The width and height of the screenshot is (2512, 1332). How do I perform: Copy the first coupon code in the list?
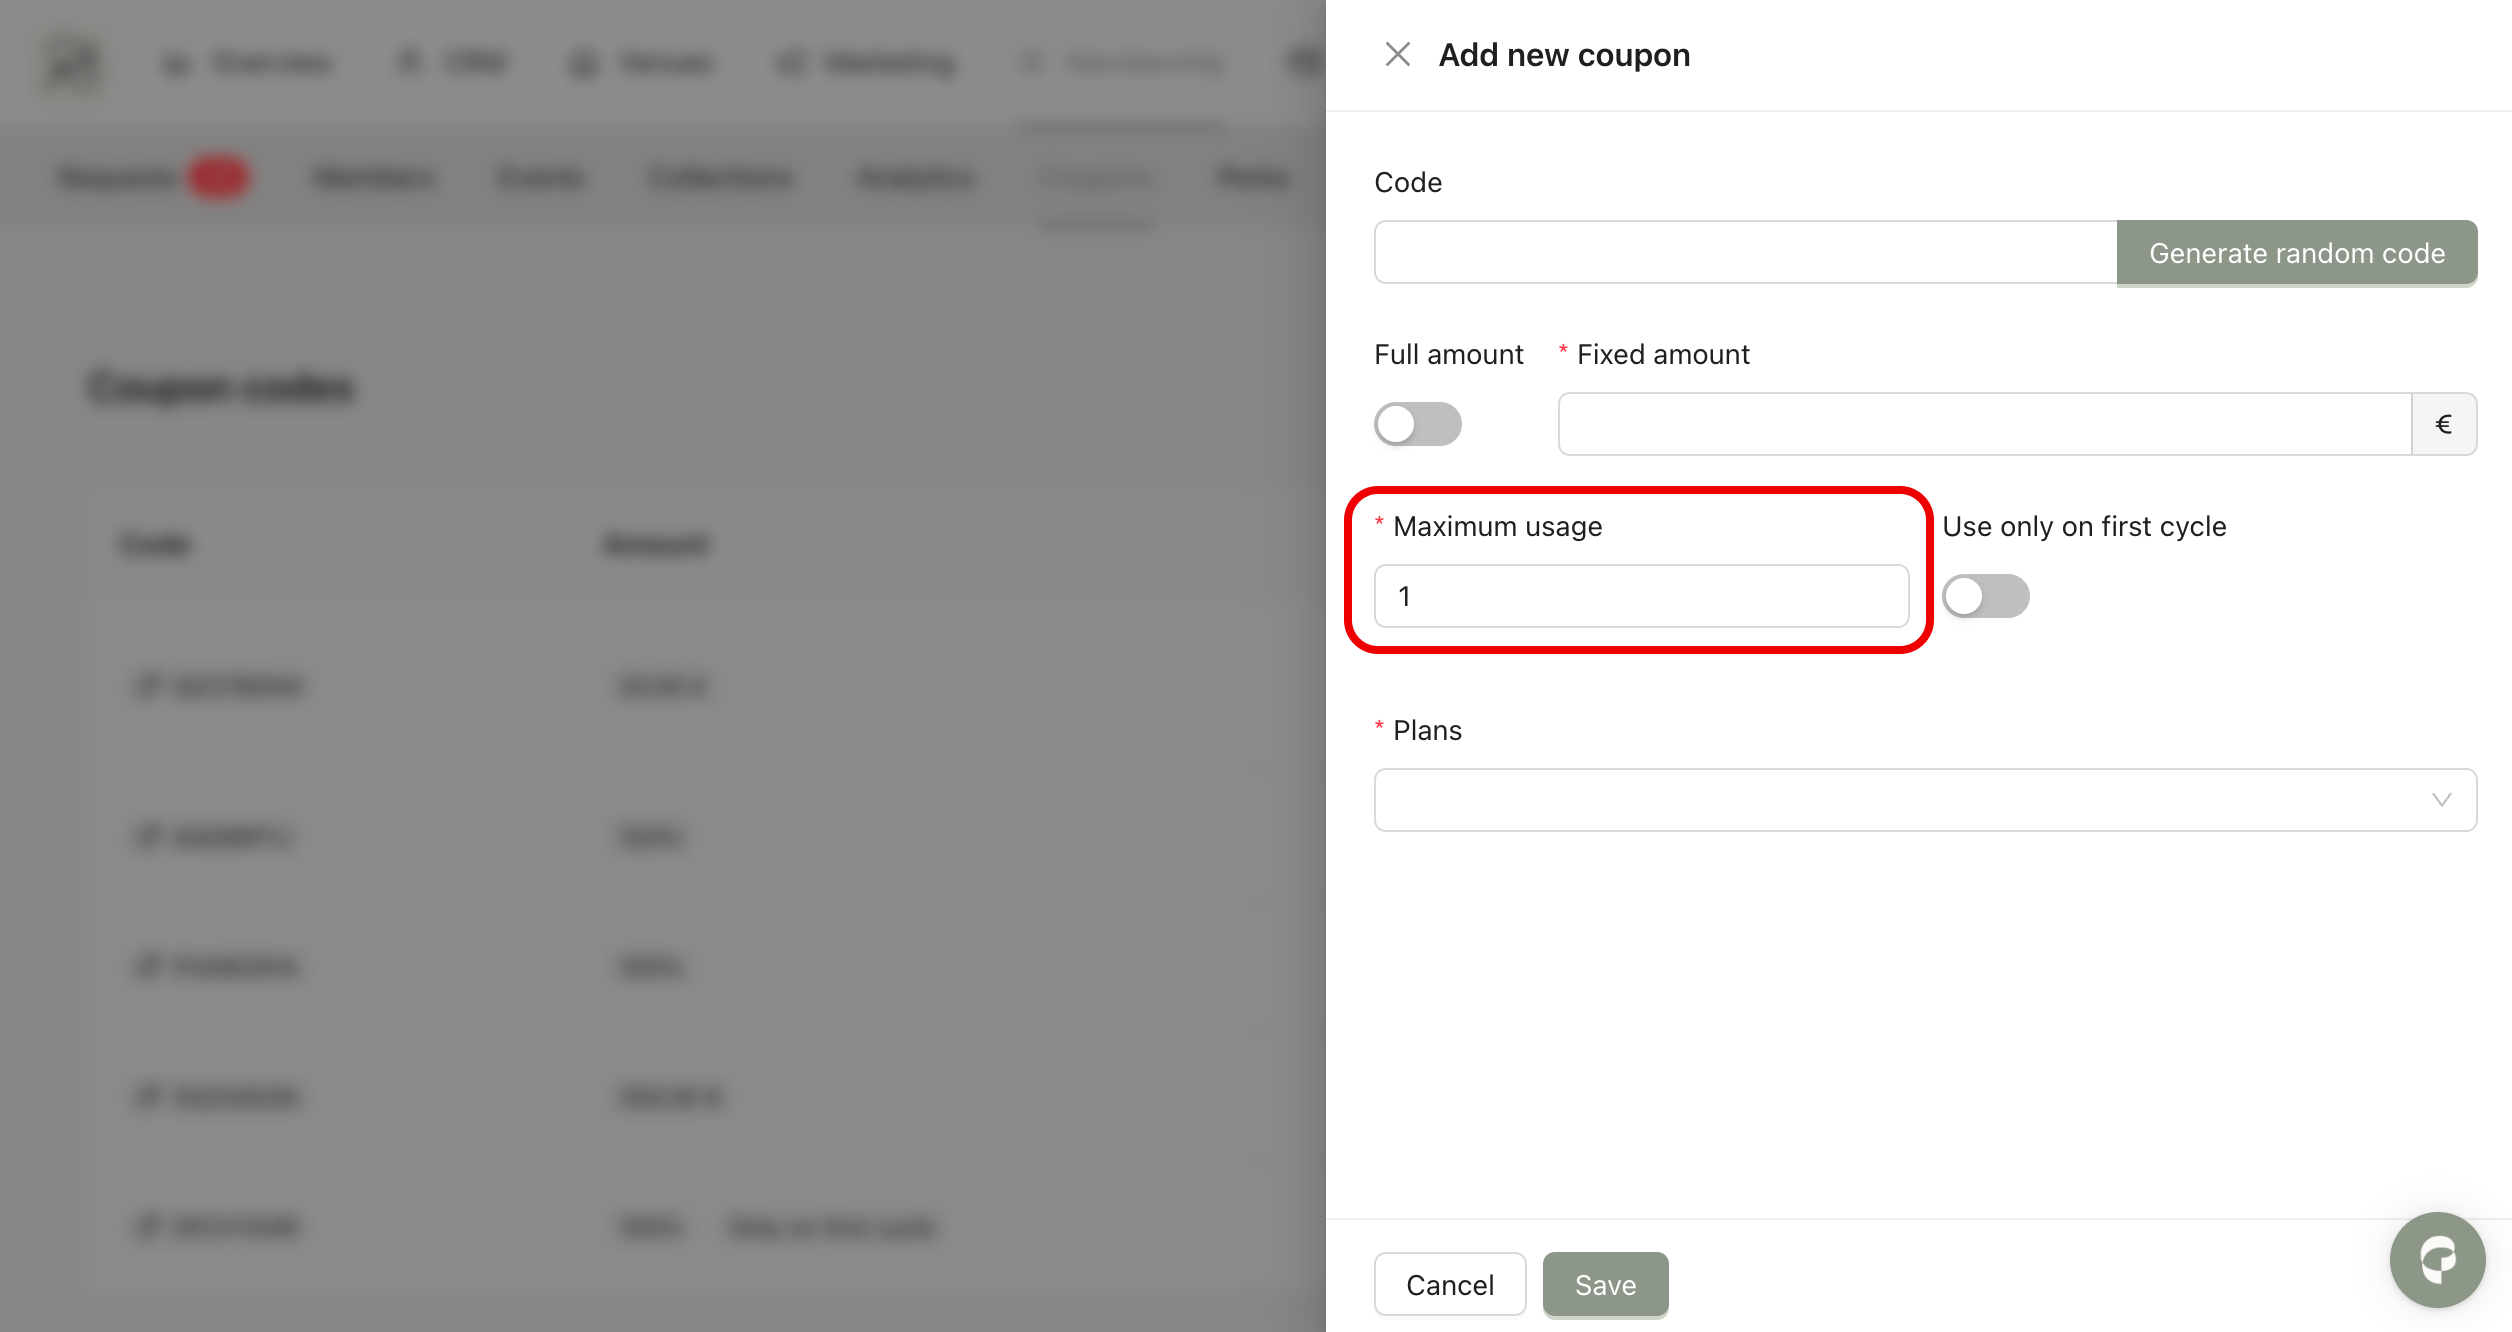click(x=148, y=686)
